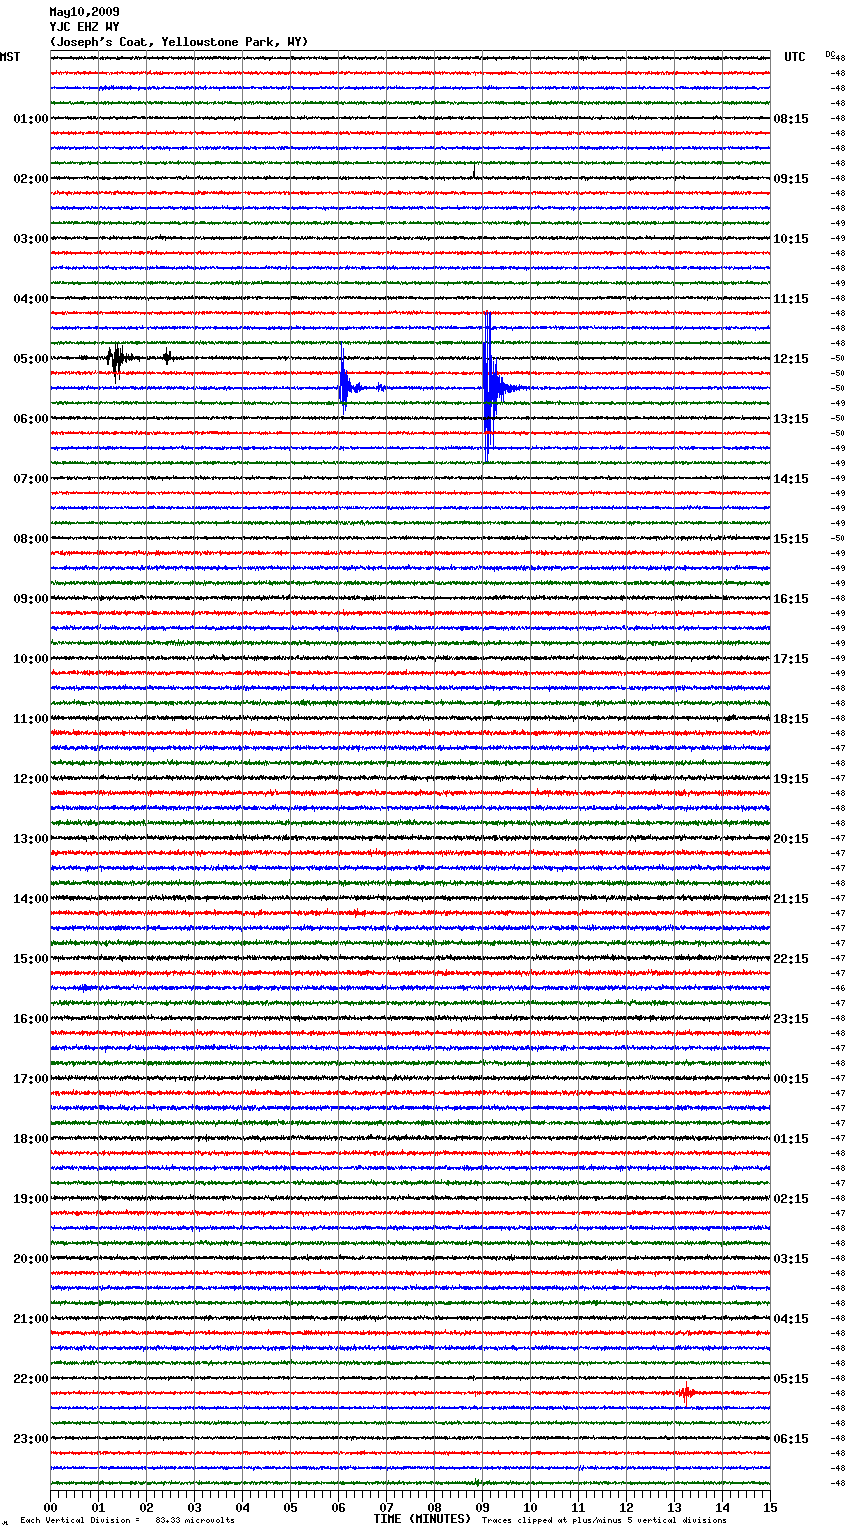Select the 13:00 MST time label
Image resolution: width=850 pixels, height=1534 pixels.
tap(30, 839)
